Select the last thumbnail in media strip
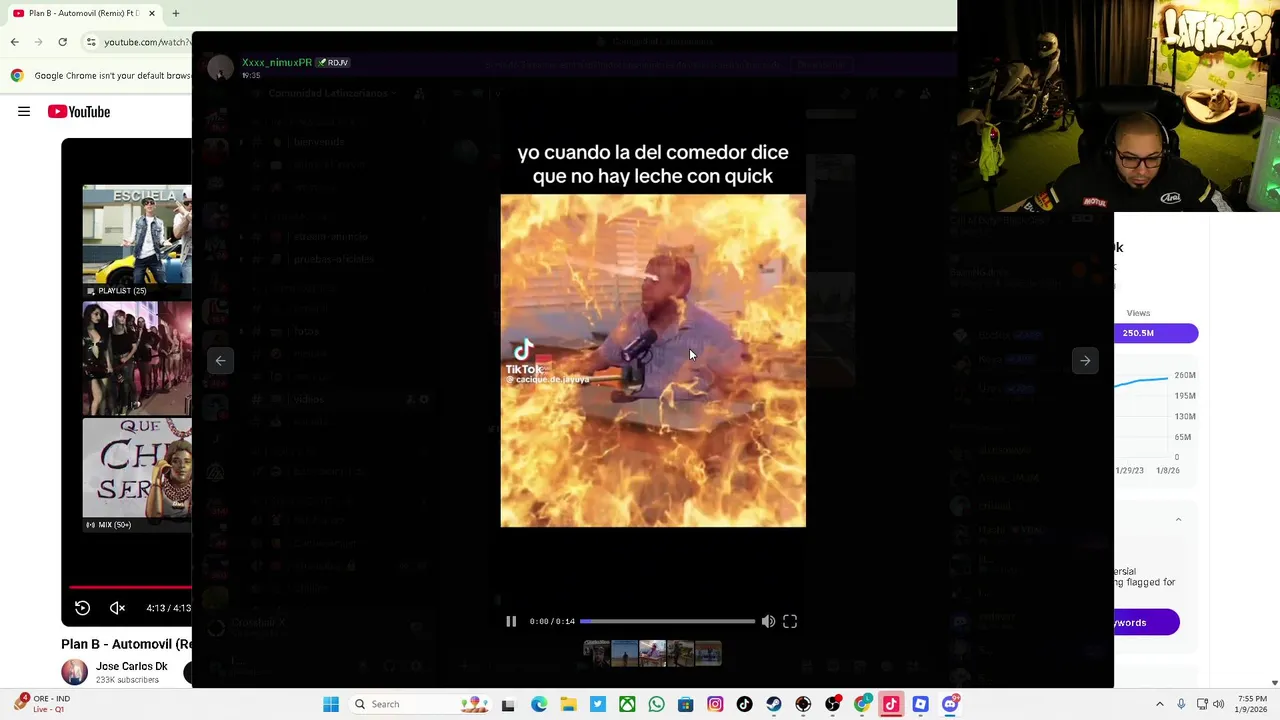This screenshot has width=1280, height=720. coord(708,653)
